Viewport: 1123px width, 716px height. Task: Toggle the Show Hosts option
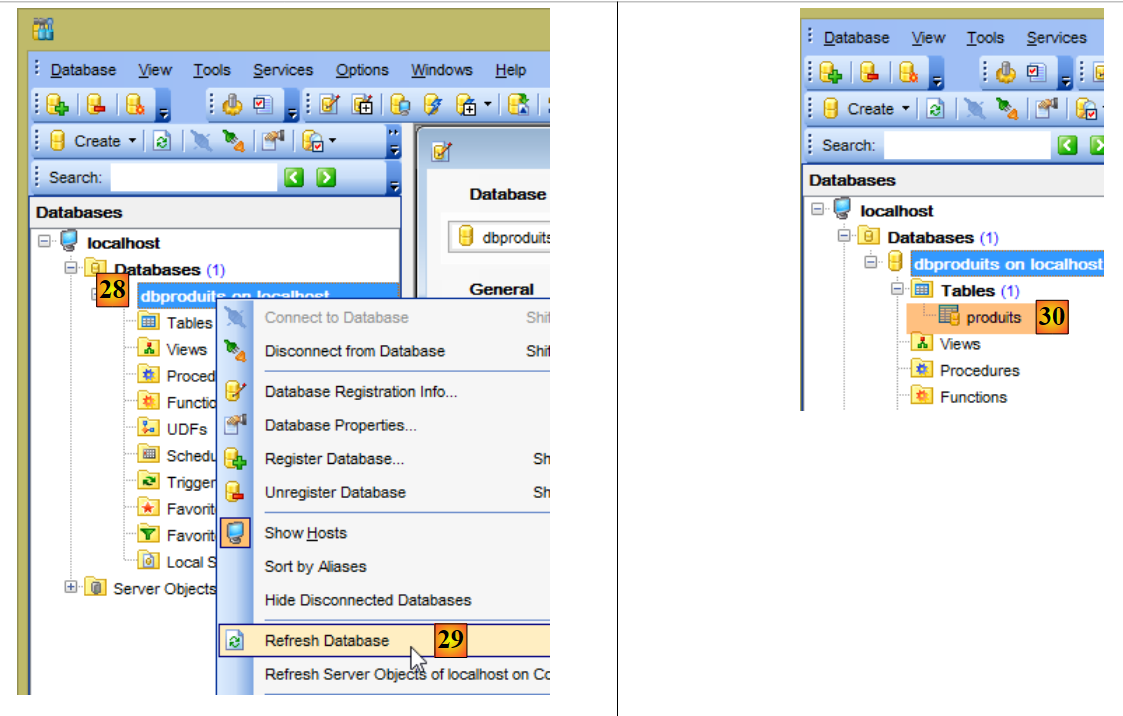coord(305,533)
